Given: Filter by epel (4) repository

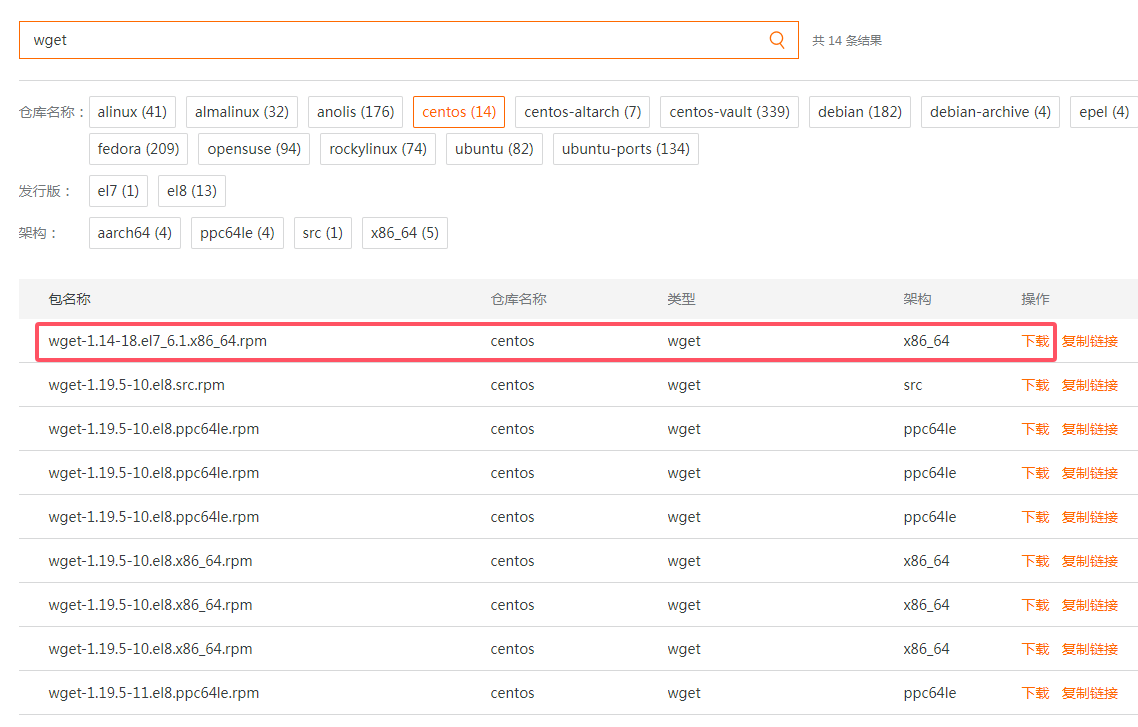Looking at the screenshot, I should click(x=1104, y=112).
